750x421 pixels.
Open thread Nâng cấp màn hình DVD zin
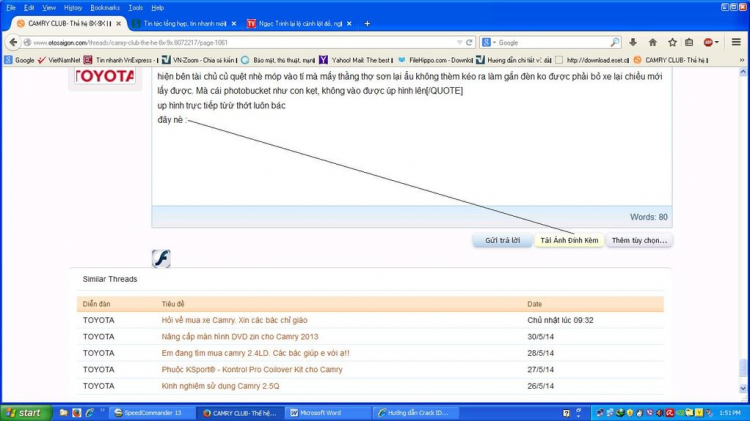[240, 337]
